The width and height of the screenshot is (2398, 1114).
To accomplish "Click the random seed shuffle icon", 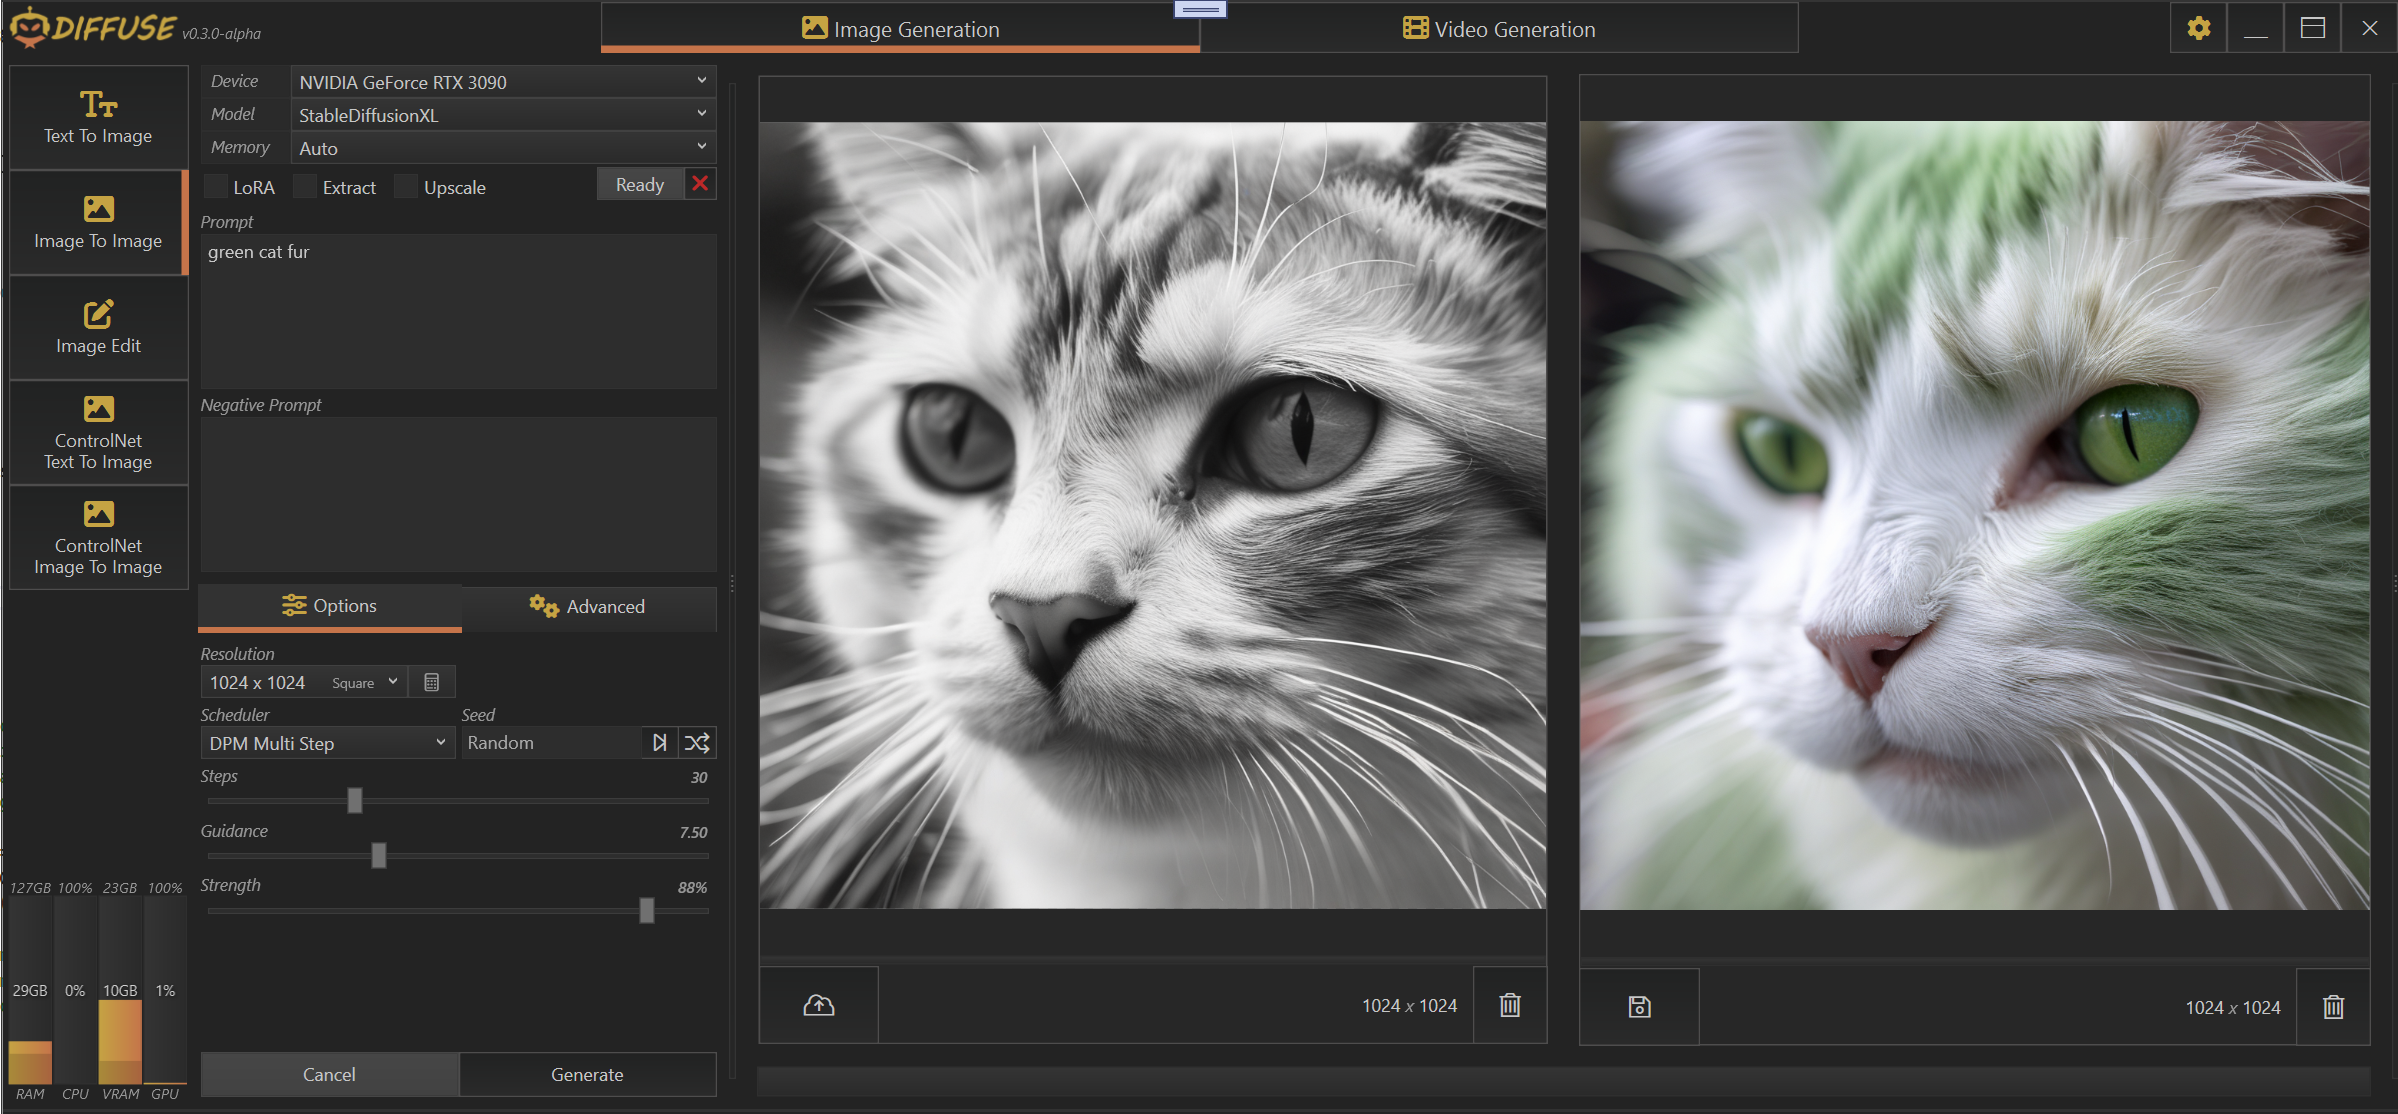I will (697, 743).
